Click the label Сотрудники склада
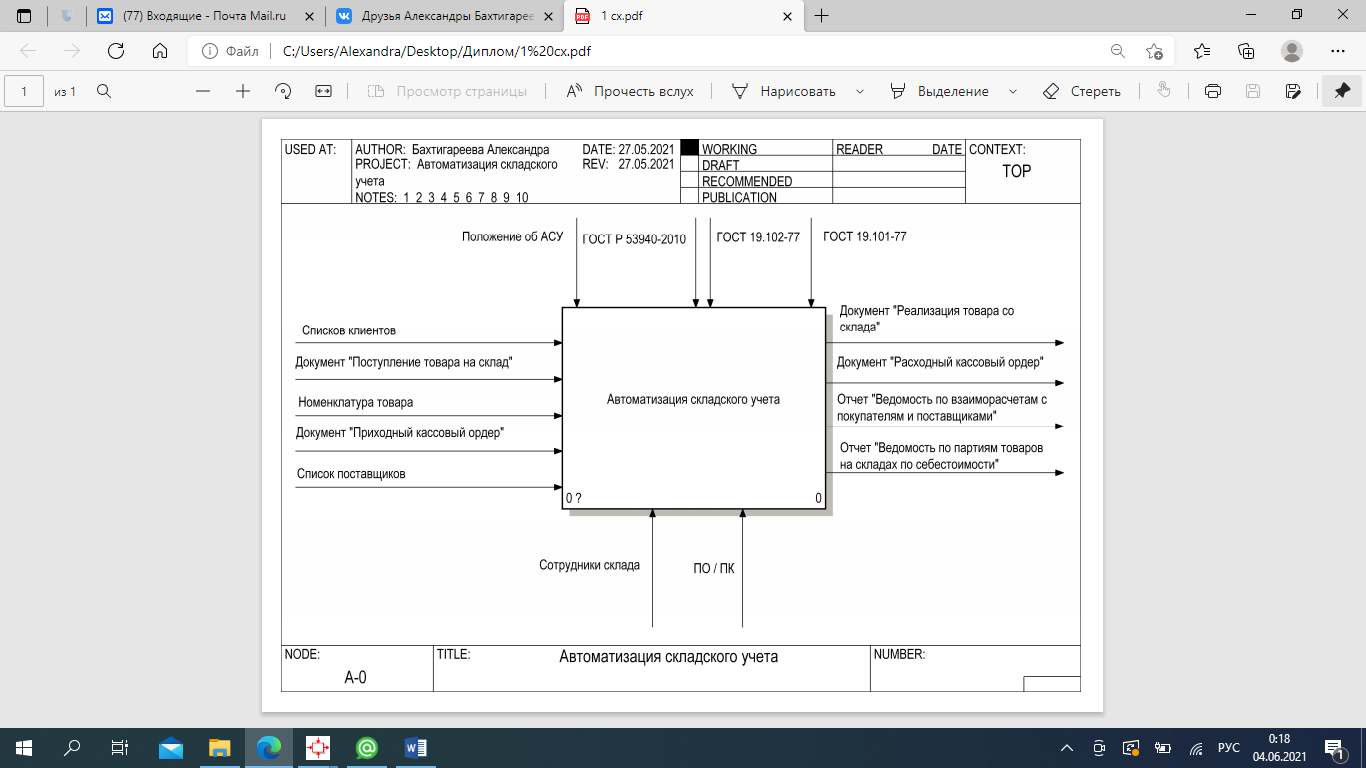Viewport: 1366px width, 768px height. pos(589,565)
